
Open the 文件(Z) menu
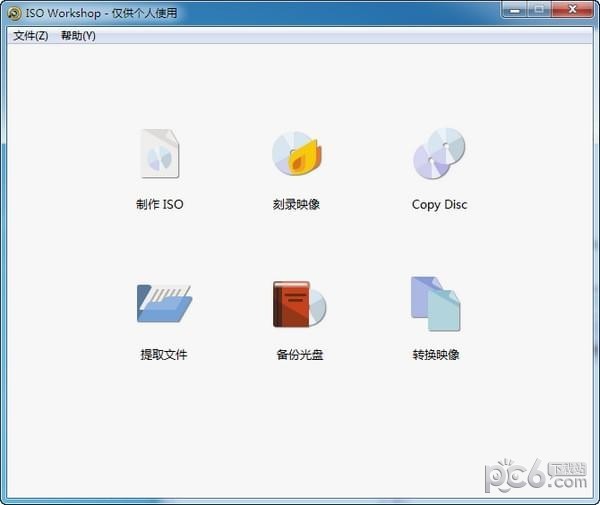click(x=31, y=36)
